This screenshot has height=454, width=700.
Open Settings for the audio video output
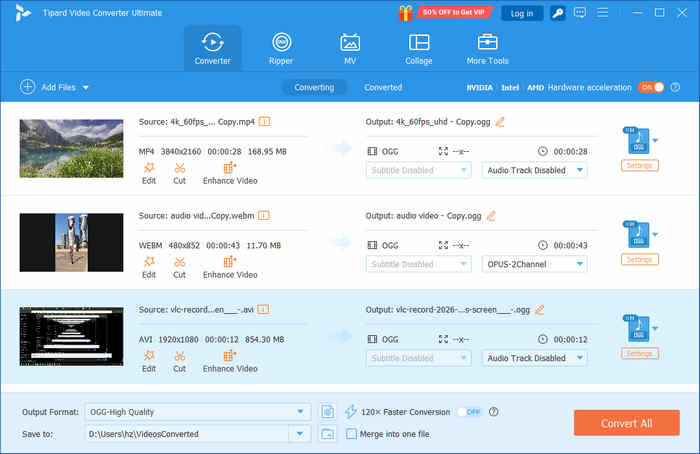[640, 259]
